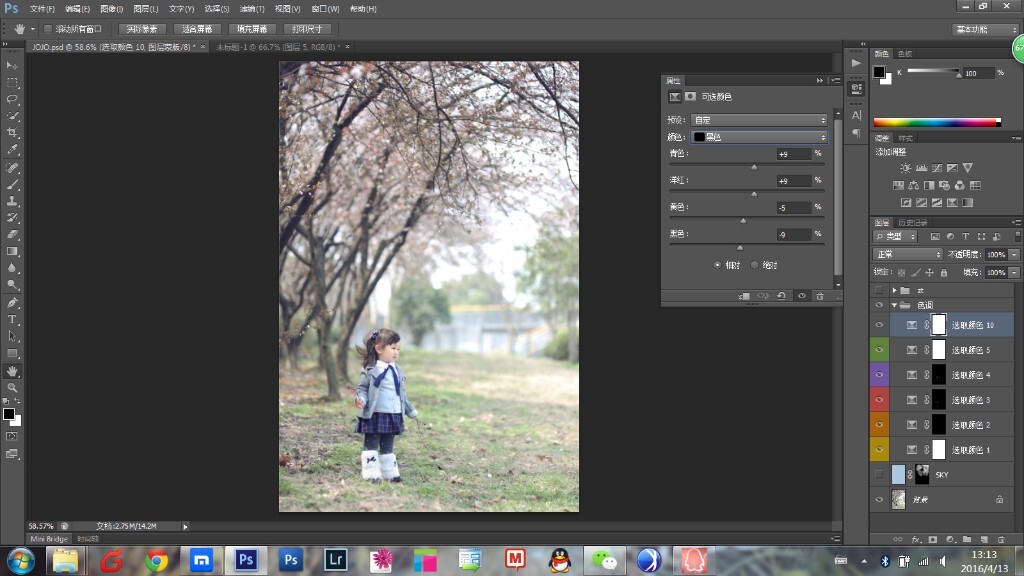Clip adjustment to layer below in Properties

(x=744, y=296)
